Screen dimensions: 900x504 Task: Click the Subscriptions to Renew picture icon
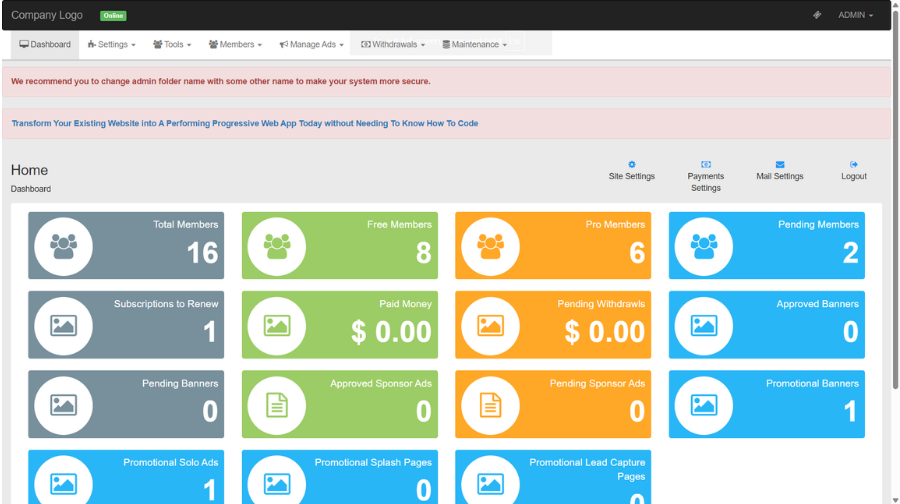coord(63,325)
